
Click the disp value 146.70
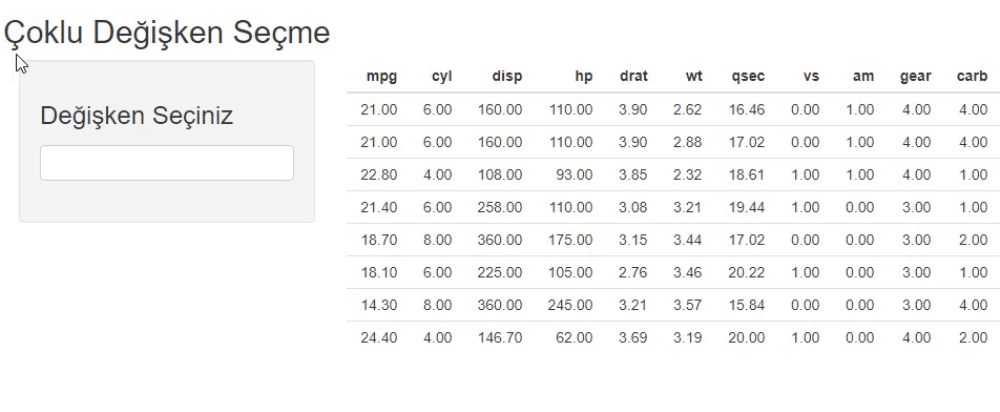[500, 337]
